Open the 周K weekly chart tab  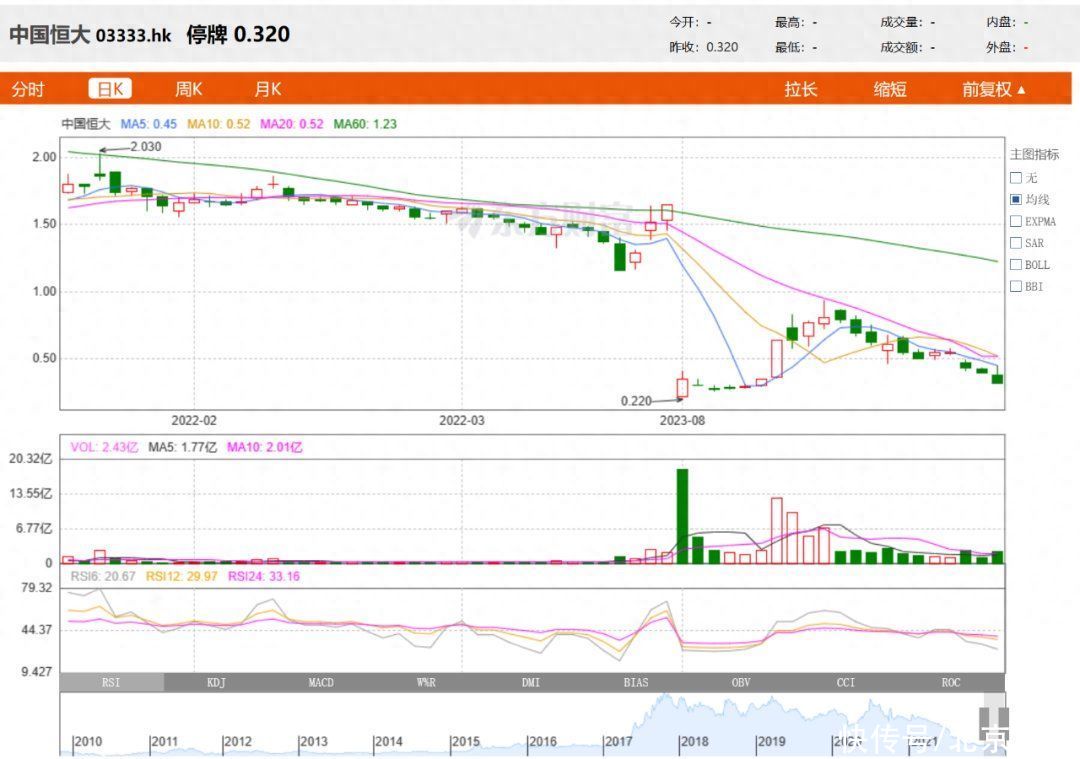[189, 90]
